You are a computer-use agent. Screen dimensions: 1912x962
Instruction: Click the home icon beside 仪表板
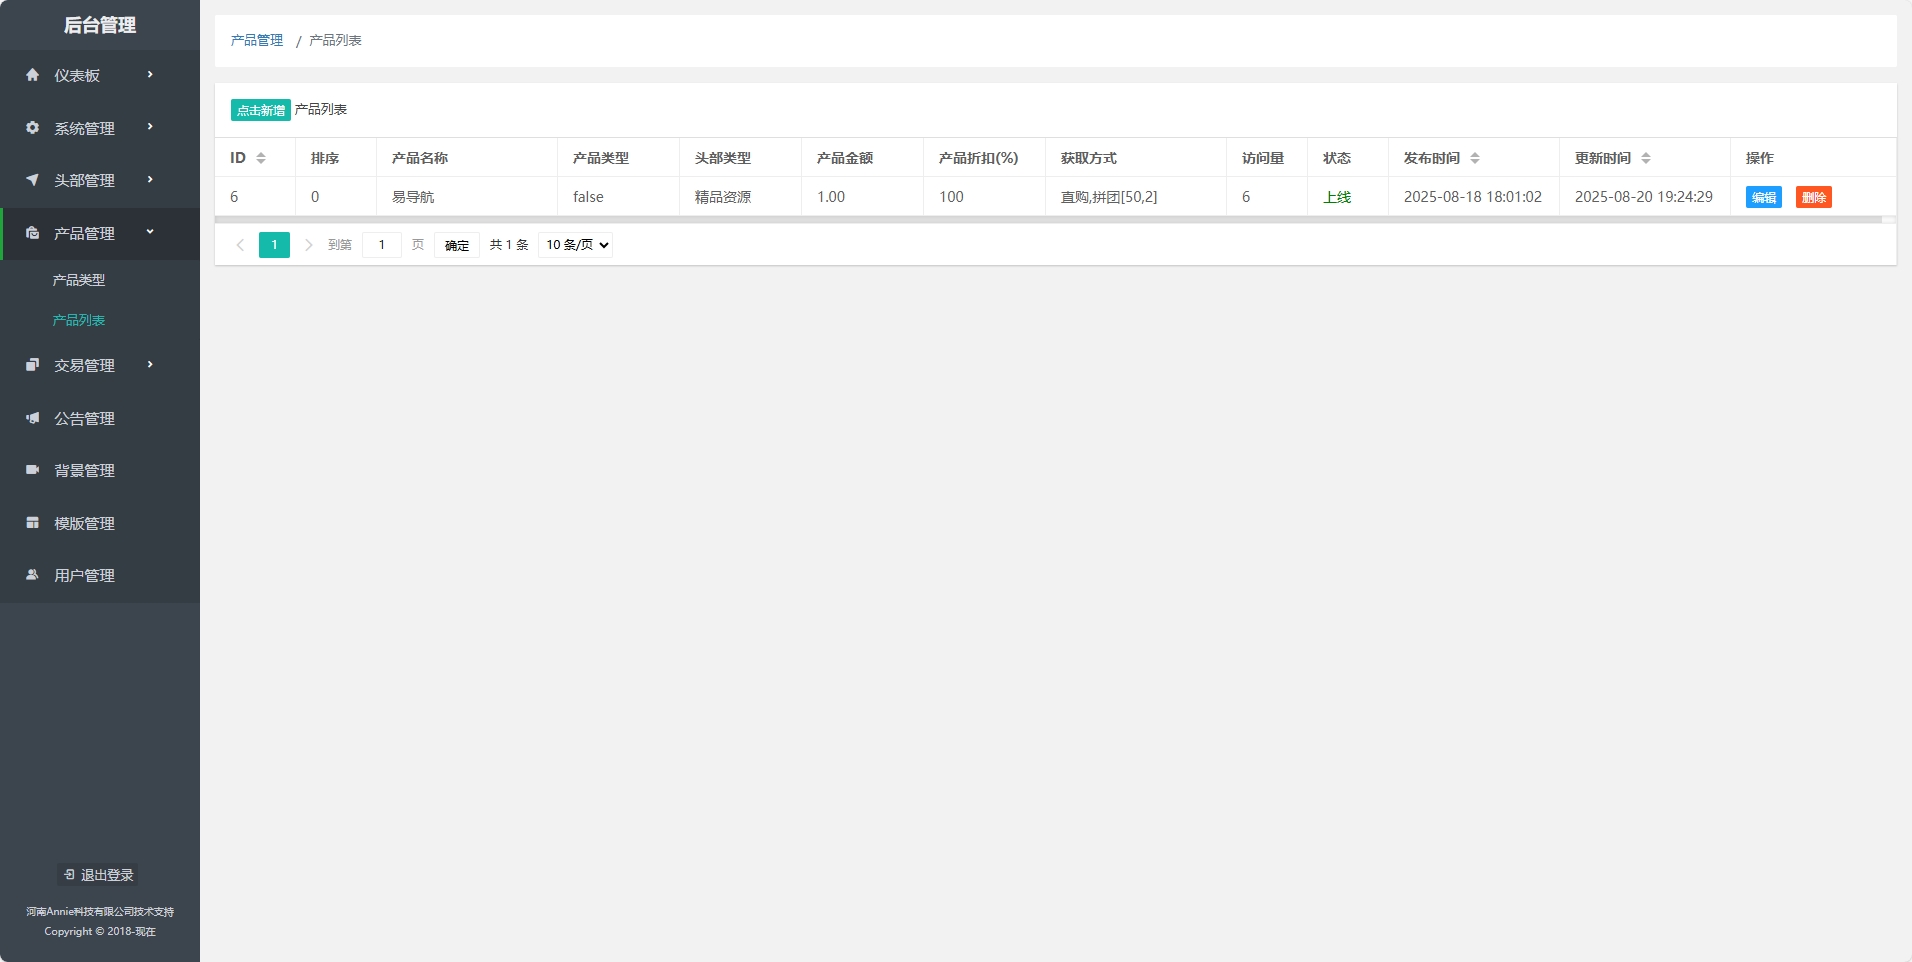click(32, 75)
